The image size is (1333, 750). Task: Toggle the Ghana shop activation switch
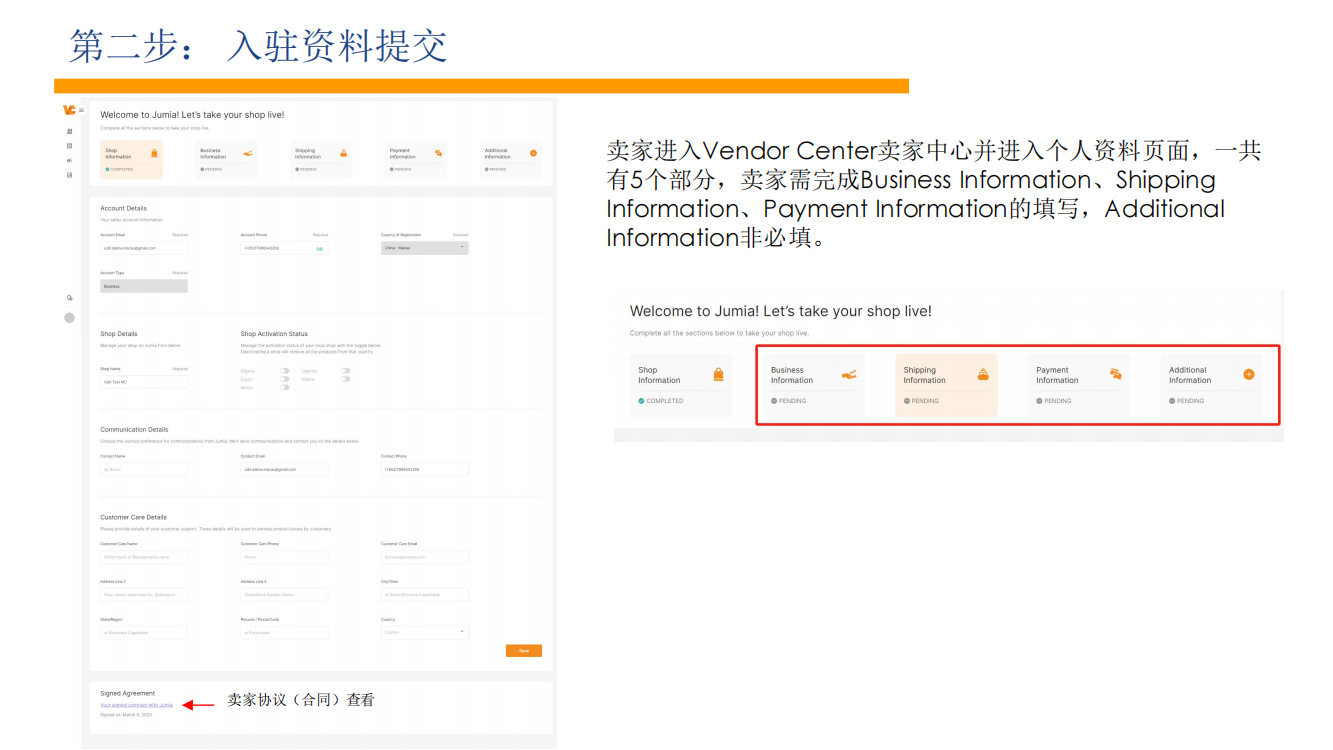tap(345, 380)
